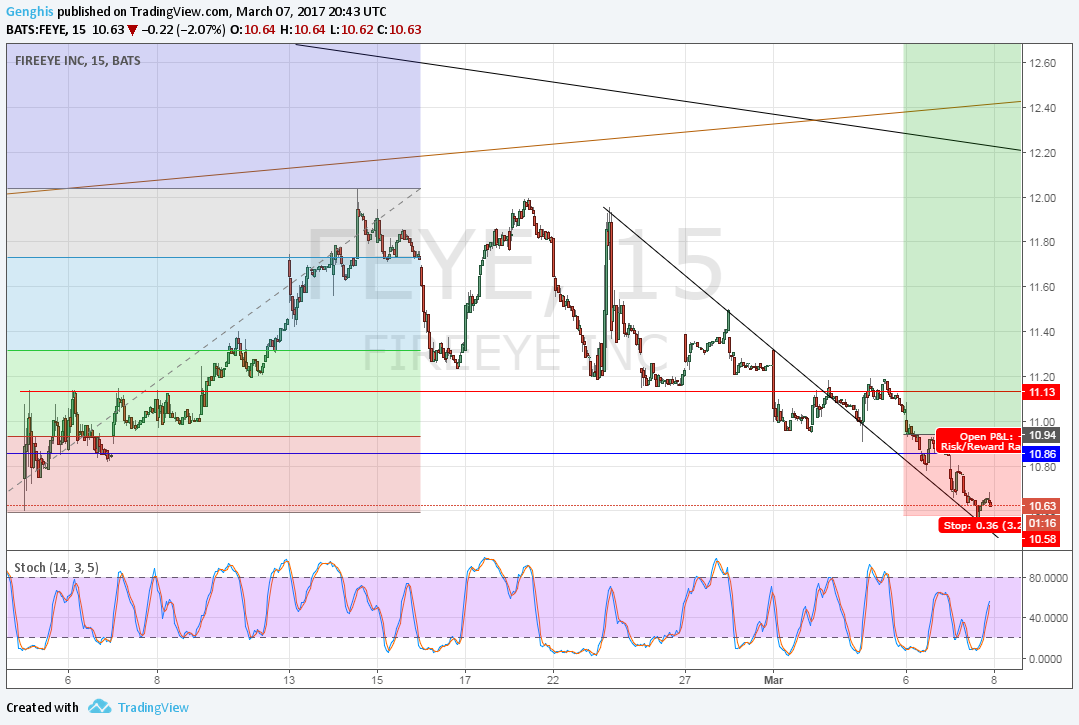This screenshot has height=725, width=1079.
Task: Click the 01:16 bar countdown label
Action: pos(1042,523)
